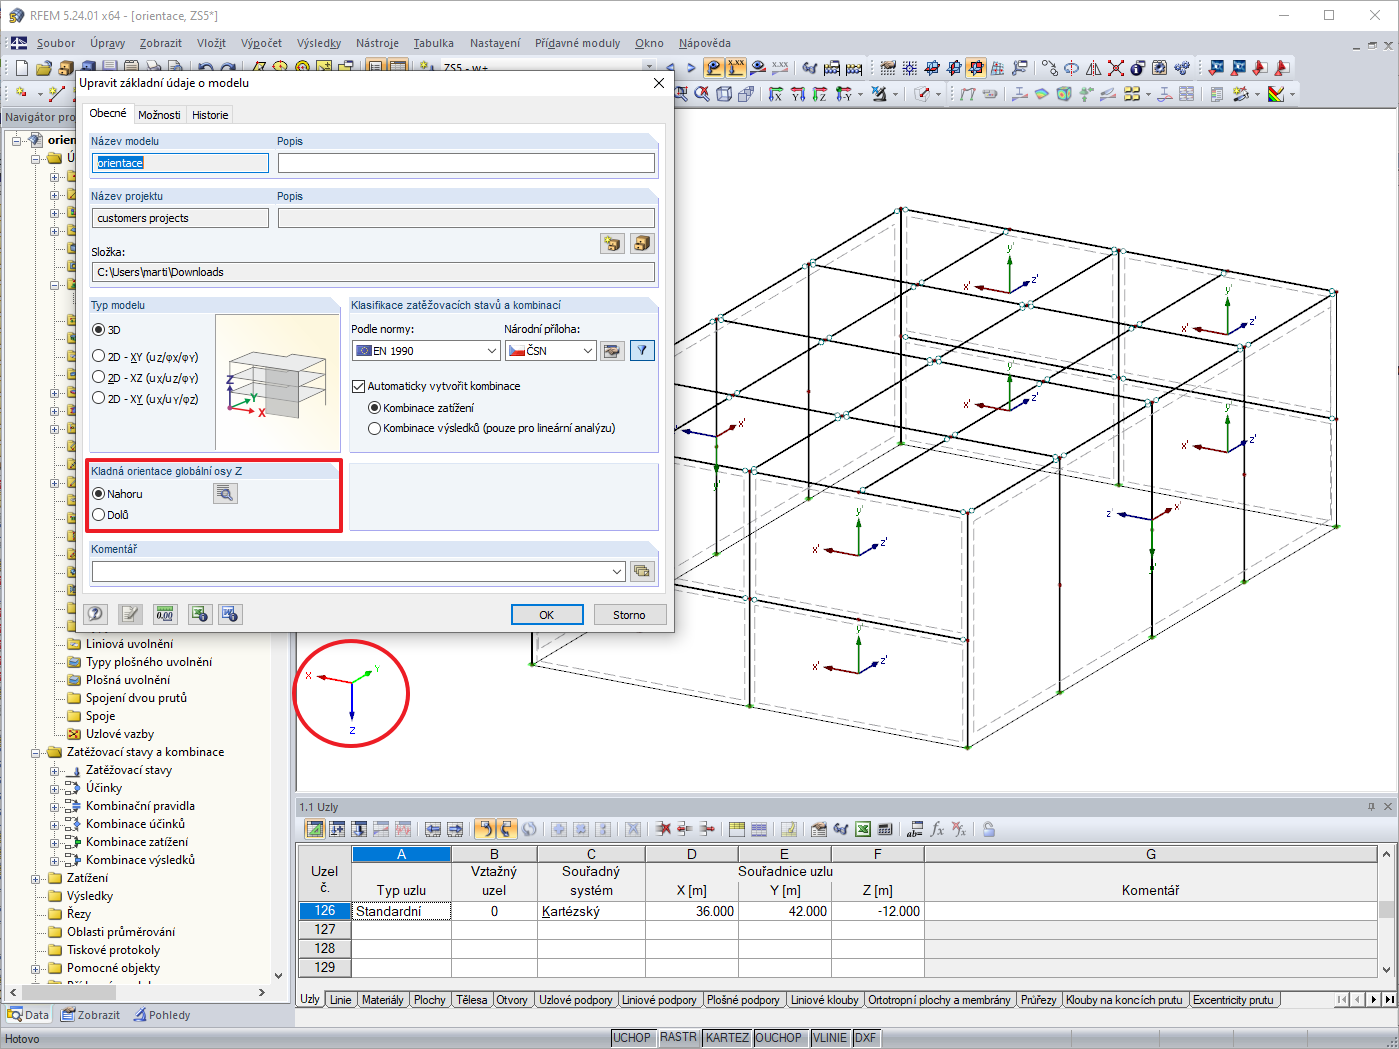Click the red X delete icon in toolbar
Screen dimensions: 1399x1049
(1115, 68)
